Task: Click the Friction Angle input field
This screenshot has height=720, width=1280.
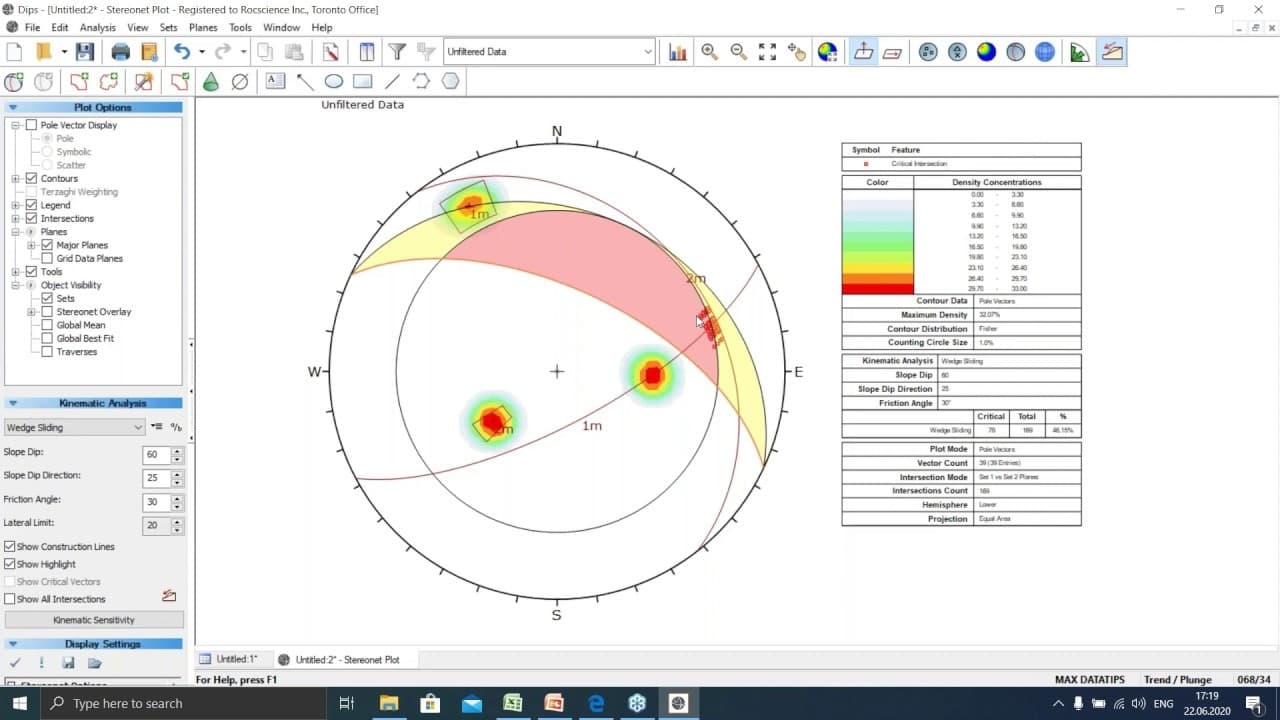Action: [157, 502]
